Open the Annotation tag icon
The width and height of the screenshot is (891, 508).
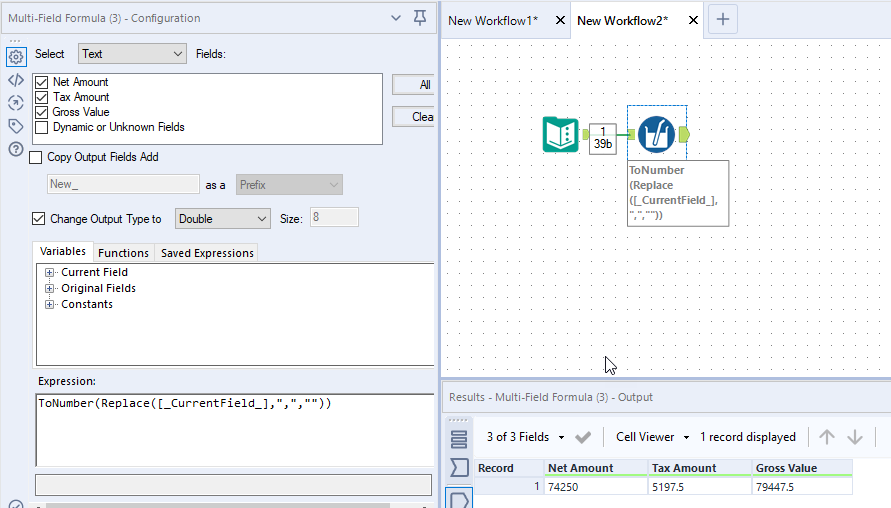(16, 126)
